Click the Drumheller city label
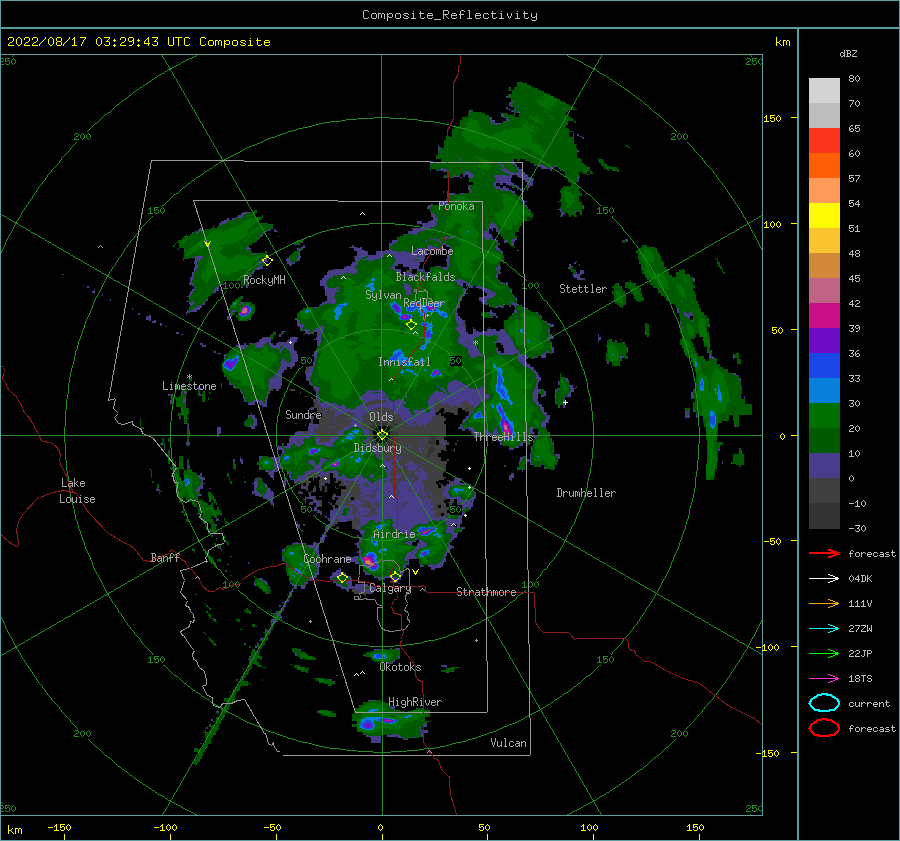This screenshot has height=841, width=900. click(x=586, y=493)
